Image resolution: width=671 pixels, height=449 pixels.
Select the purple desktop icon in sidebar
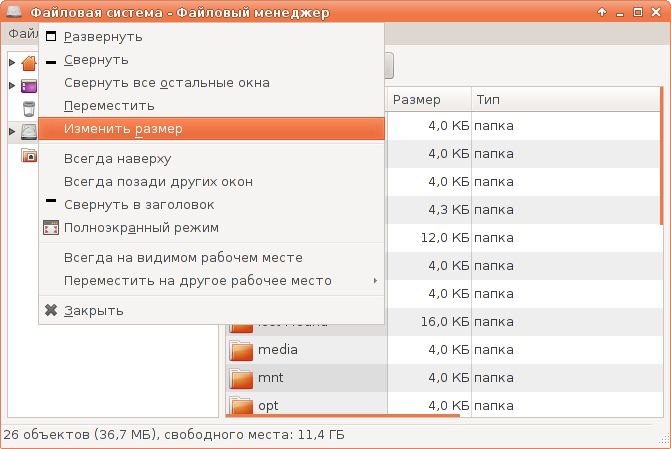click(x=29, y=86)
